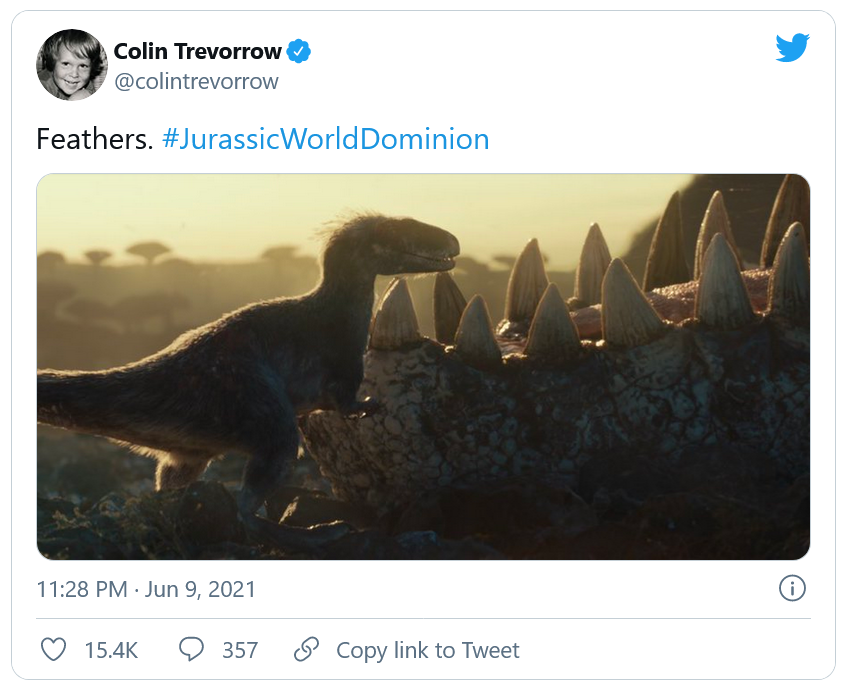Image resolution: width=843 pixels, height=688 pixels.
Task: Select "Copy link to Tweet"
Action: pos(428,650)
